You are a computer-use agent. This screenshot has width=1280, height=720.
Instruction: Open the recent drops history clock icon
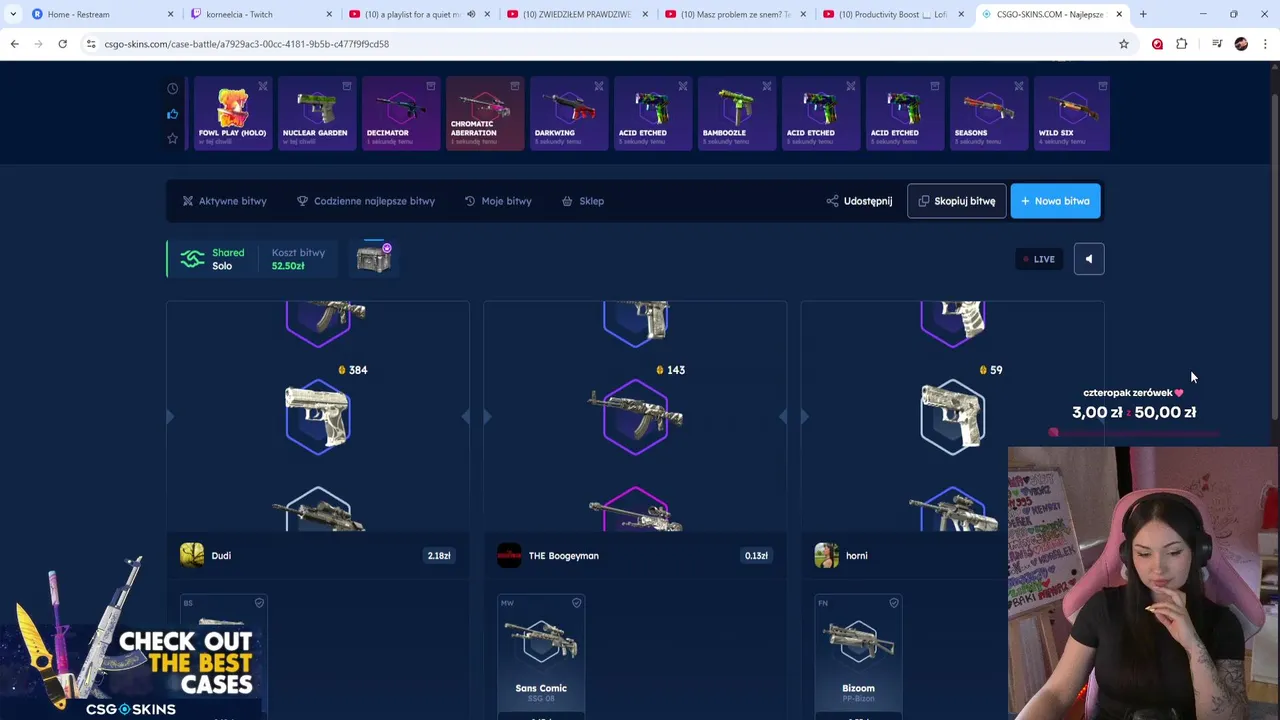click(x=172, y=89)
